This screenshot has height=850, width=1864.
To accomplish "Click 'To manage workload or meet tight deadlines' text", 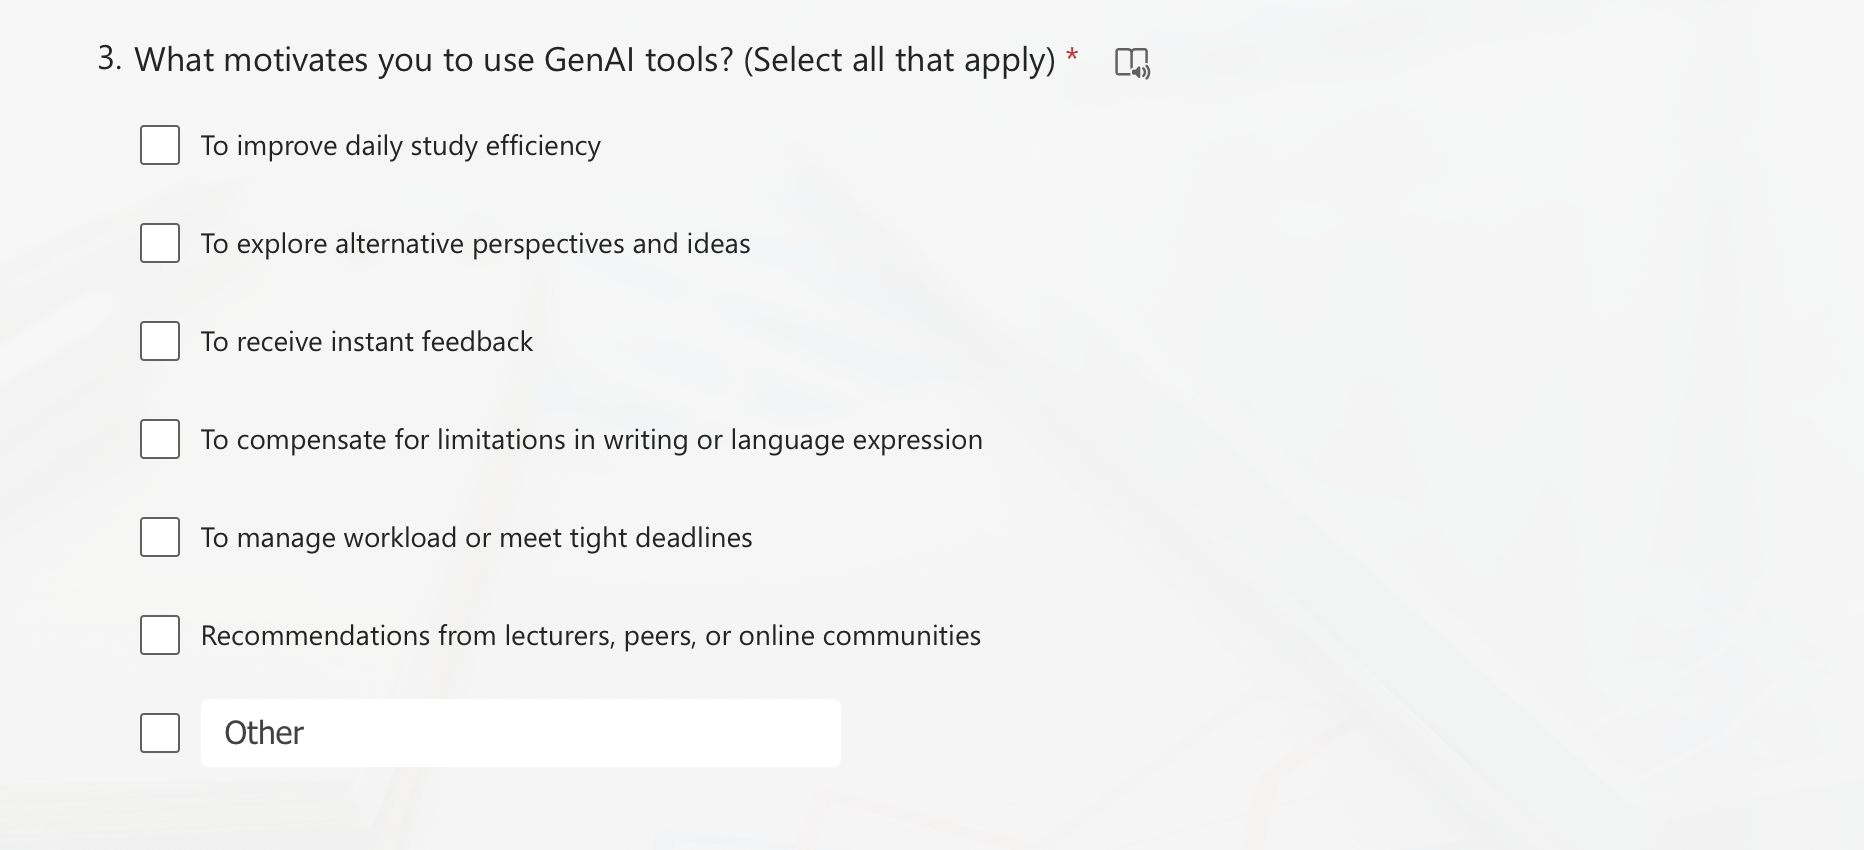I will 476,538.
